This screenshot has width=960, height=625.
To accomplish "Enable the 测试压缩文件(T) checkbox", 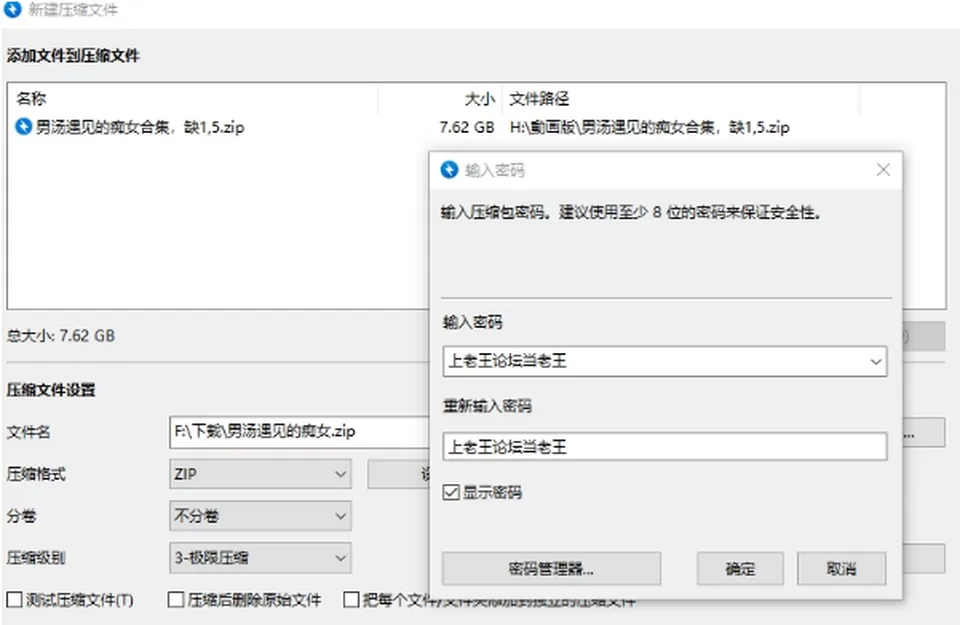I will [x=14, y=599].
